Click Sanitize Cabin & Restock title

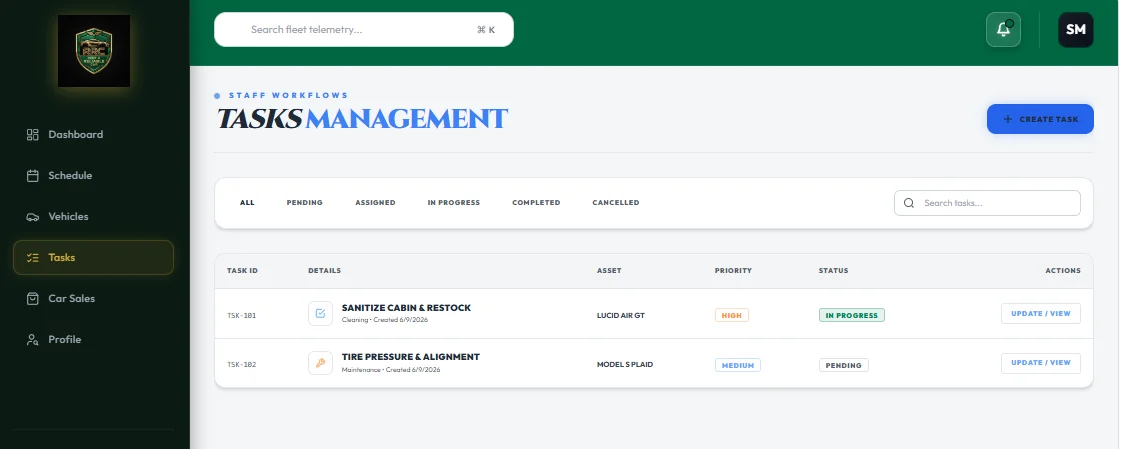(406, 307)
